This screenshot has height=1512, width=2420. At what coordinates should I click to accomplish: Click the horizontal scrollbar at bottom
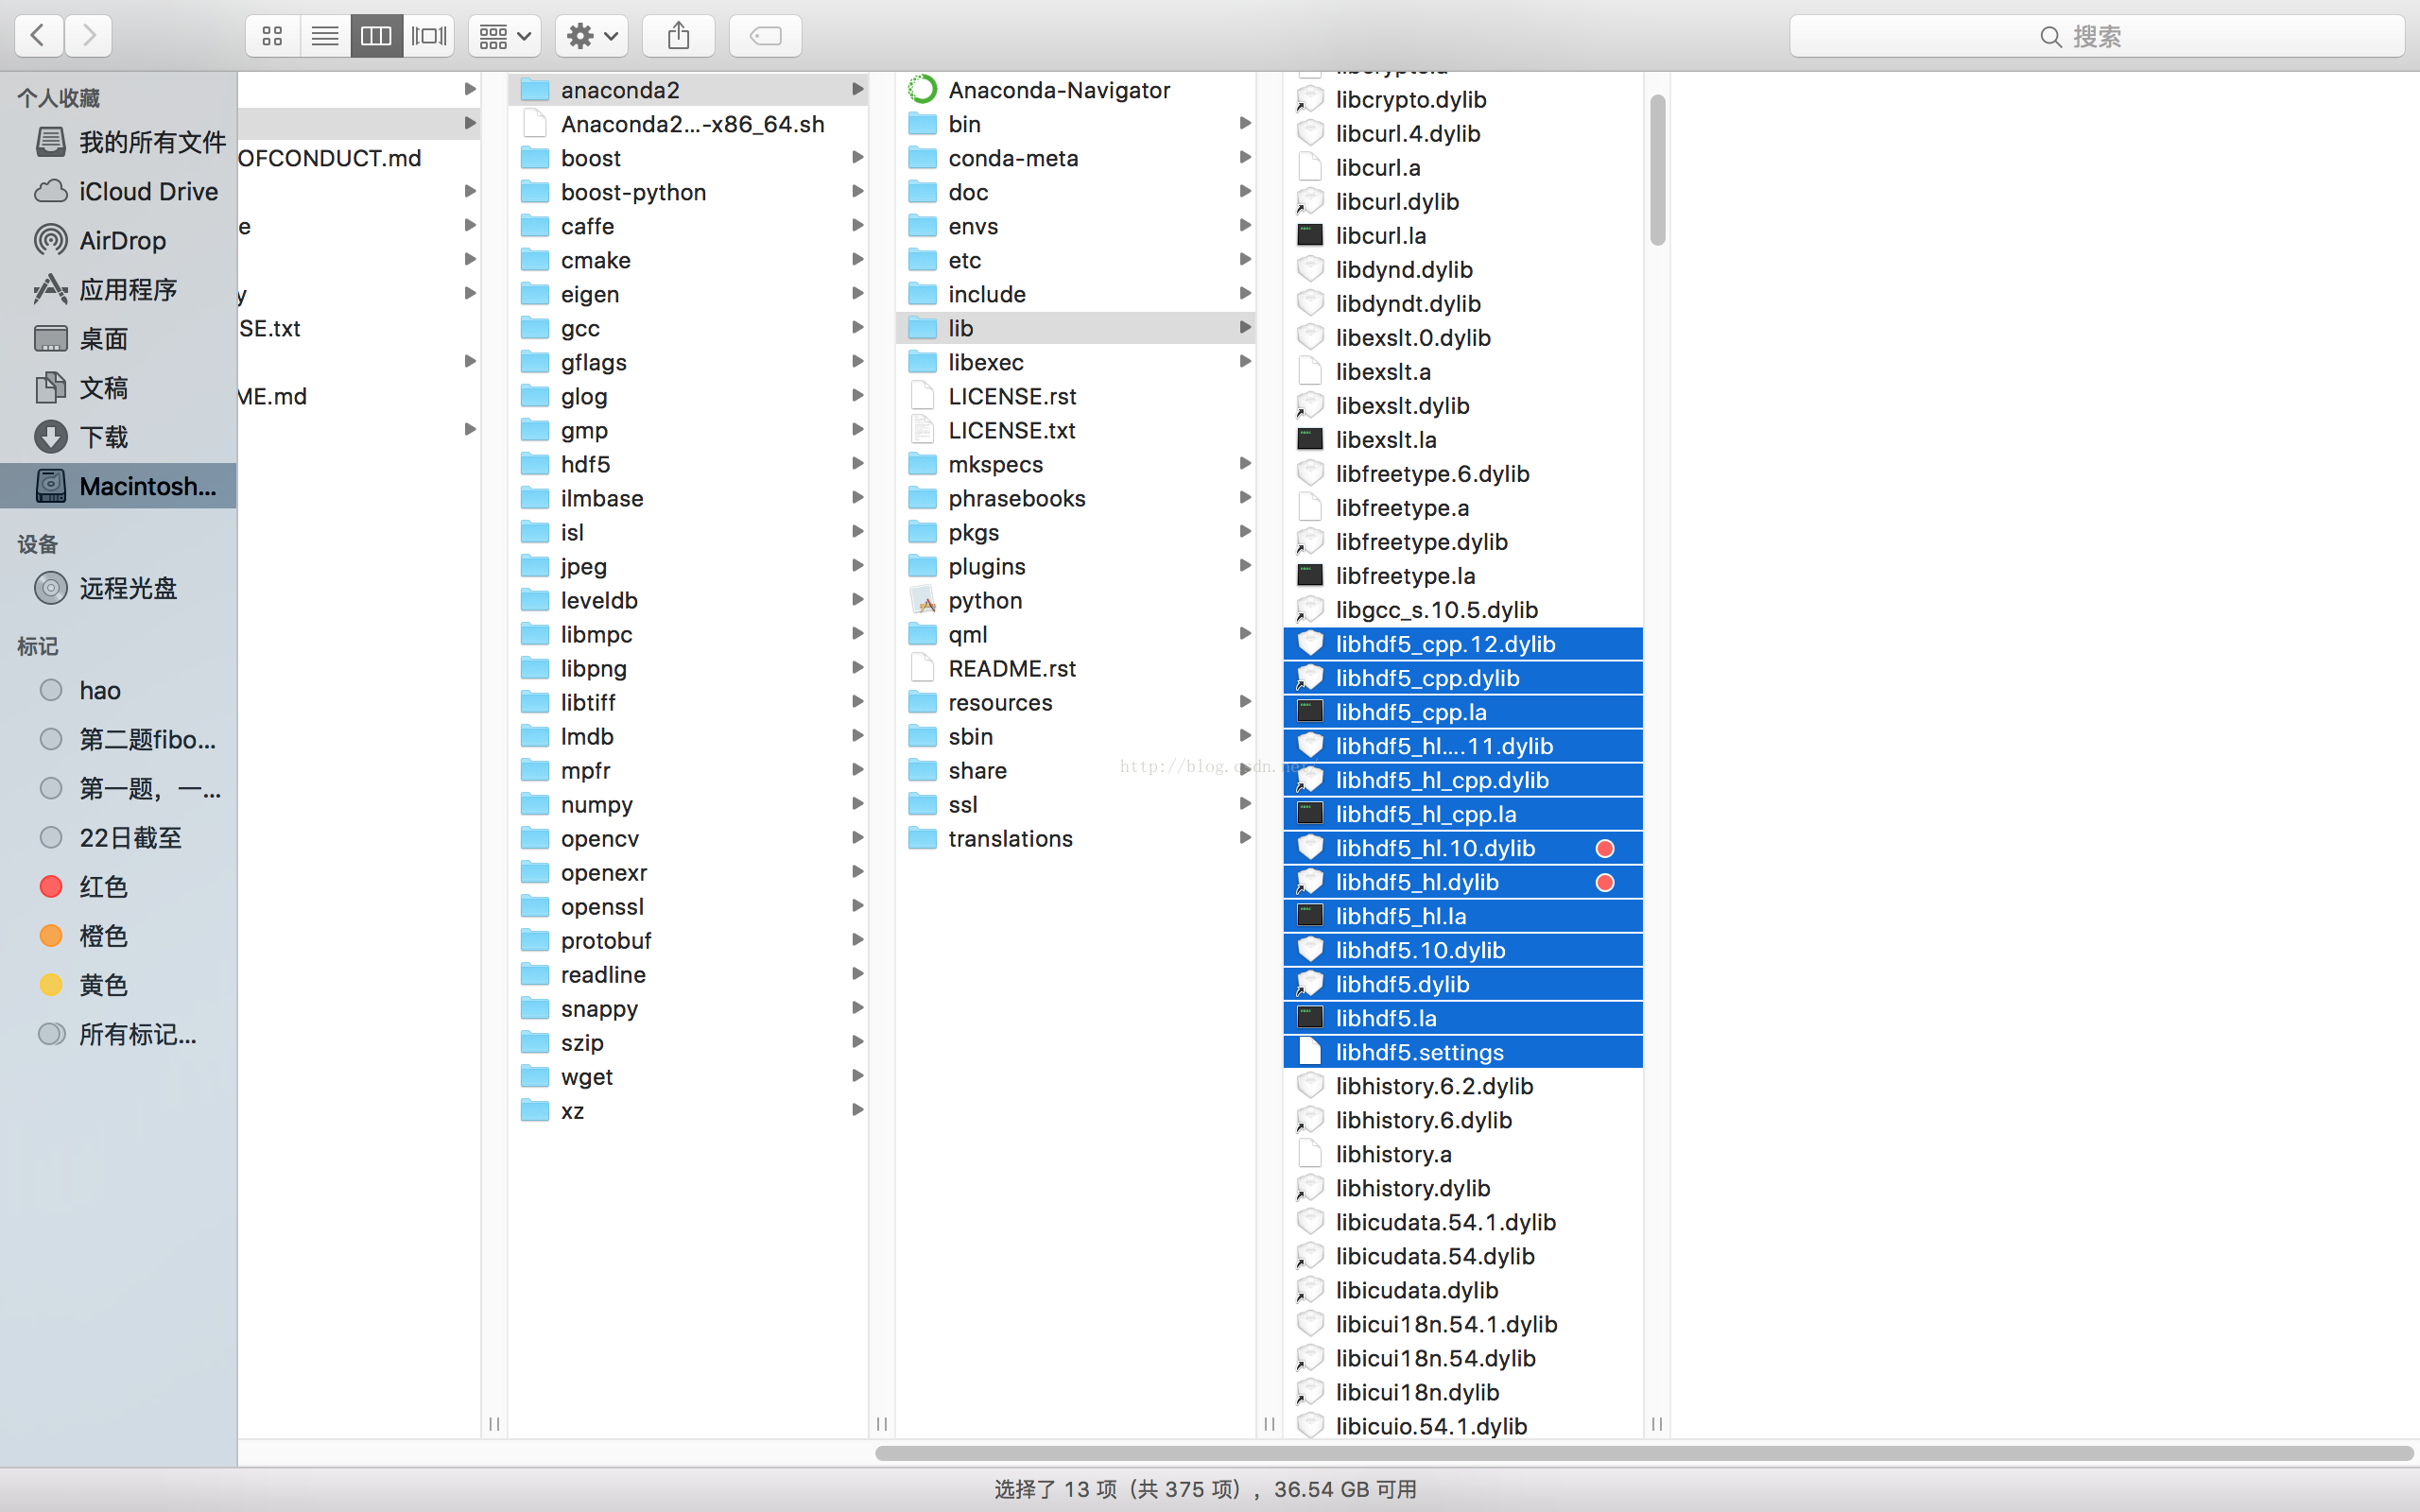tap(1644, 1453)
